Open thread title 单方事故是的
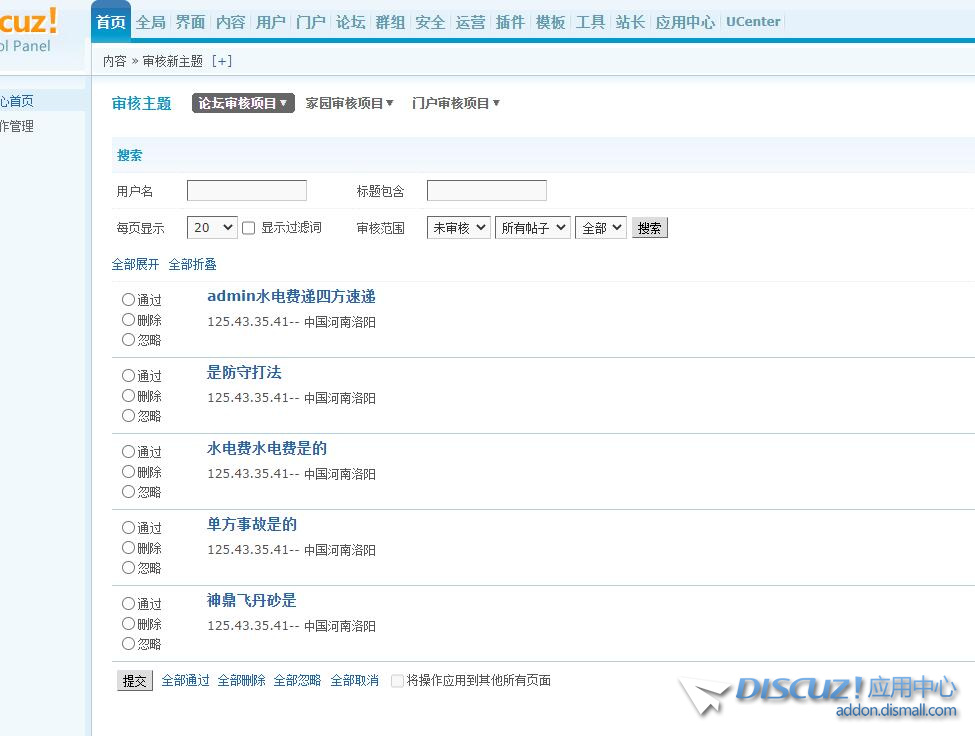The image size is (975, 736). [x=251, y=524]
